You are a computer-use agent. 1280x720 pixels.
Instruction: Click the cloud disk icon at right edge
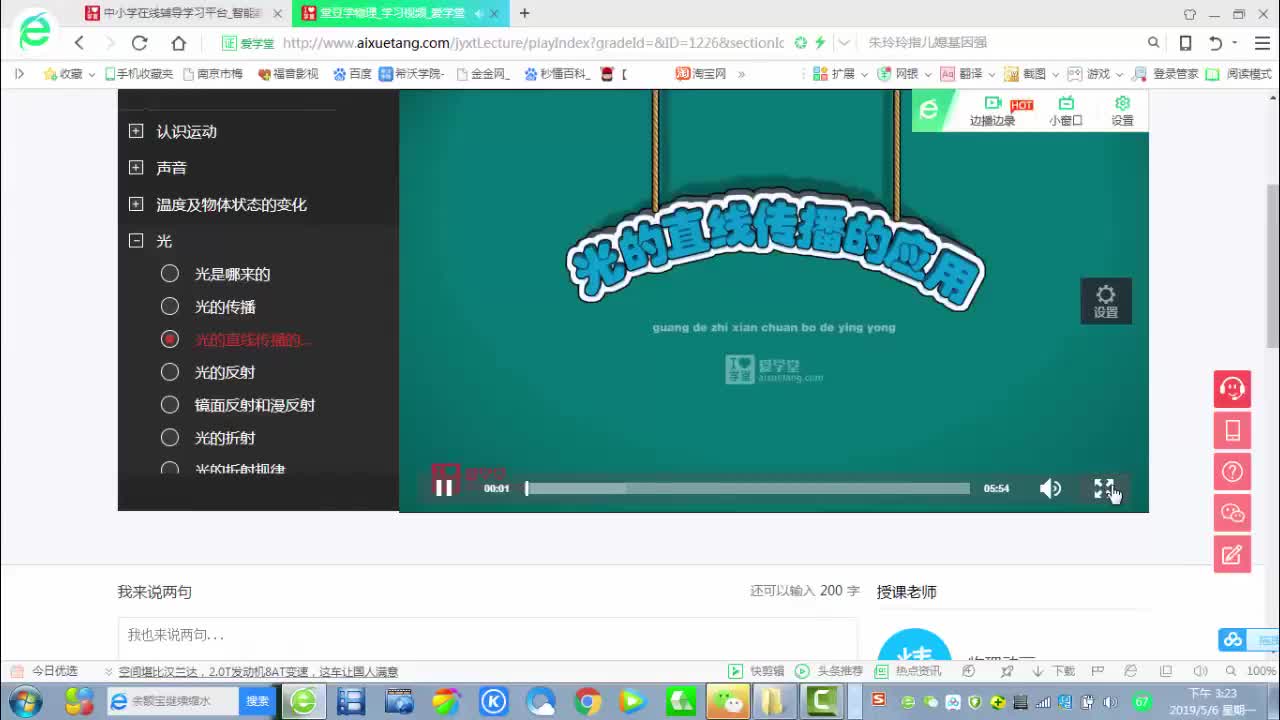(x=1233, y=640)
